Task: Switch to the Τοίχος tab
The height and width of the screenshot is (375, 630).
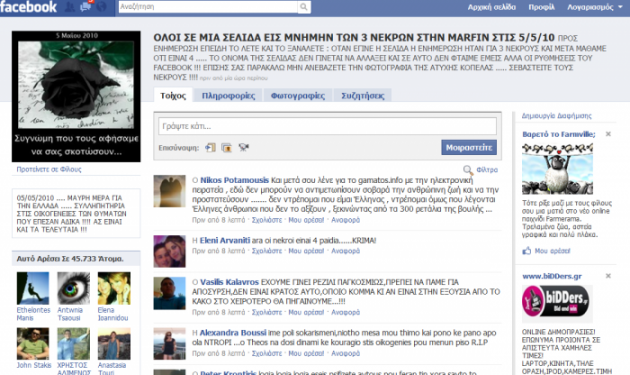Action: coord(173,95)
